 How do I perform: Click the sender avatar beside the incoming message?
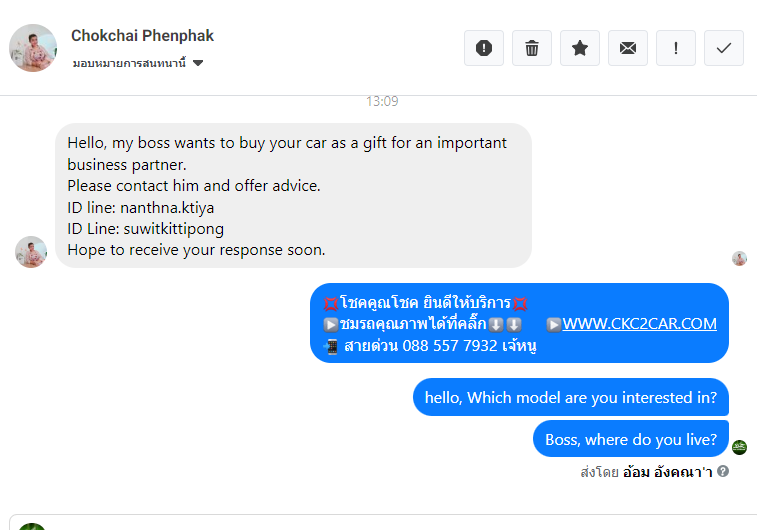click(31, 252)
